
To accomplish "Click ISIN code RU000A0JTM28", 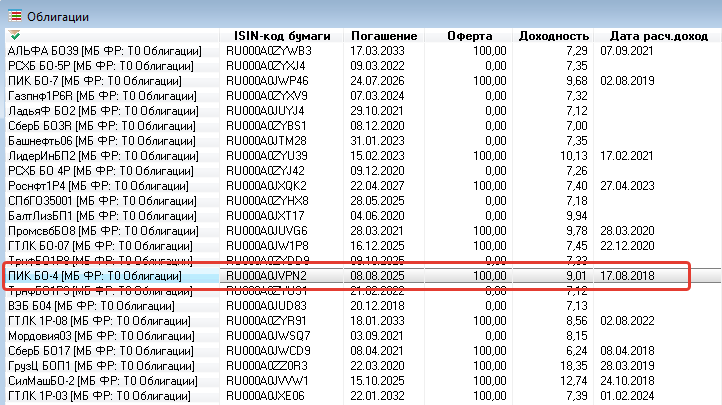I will (x=266, y=140).
